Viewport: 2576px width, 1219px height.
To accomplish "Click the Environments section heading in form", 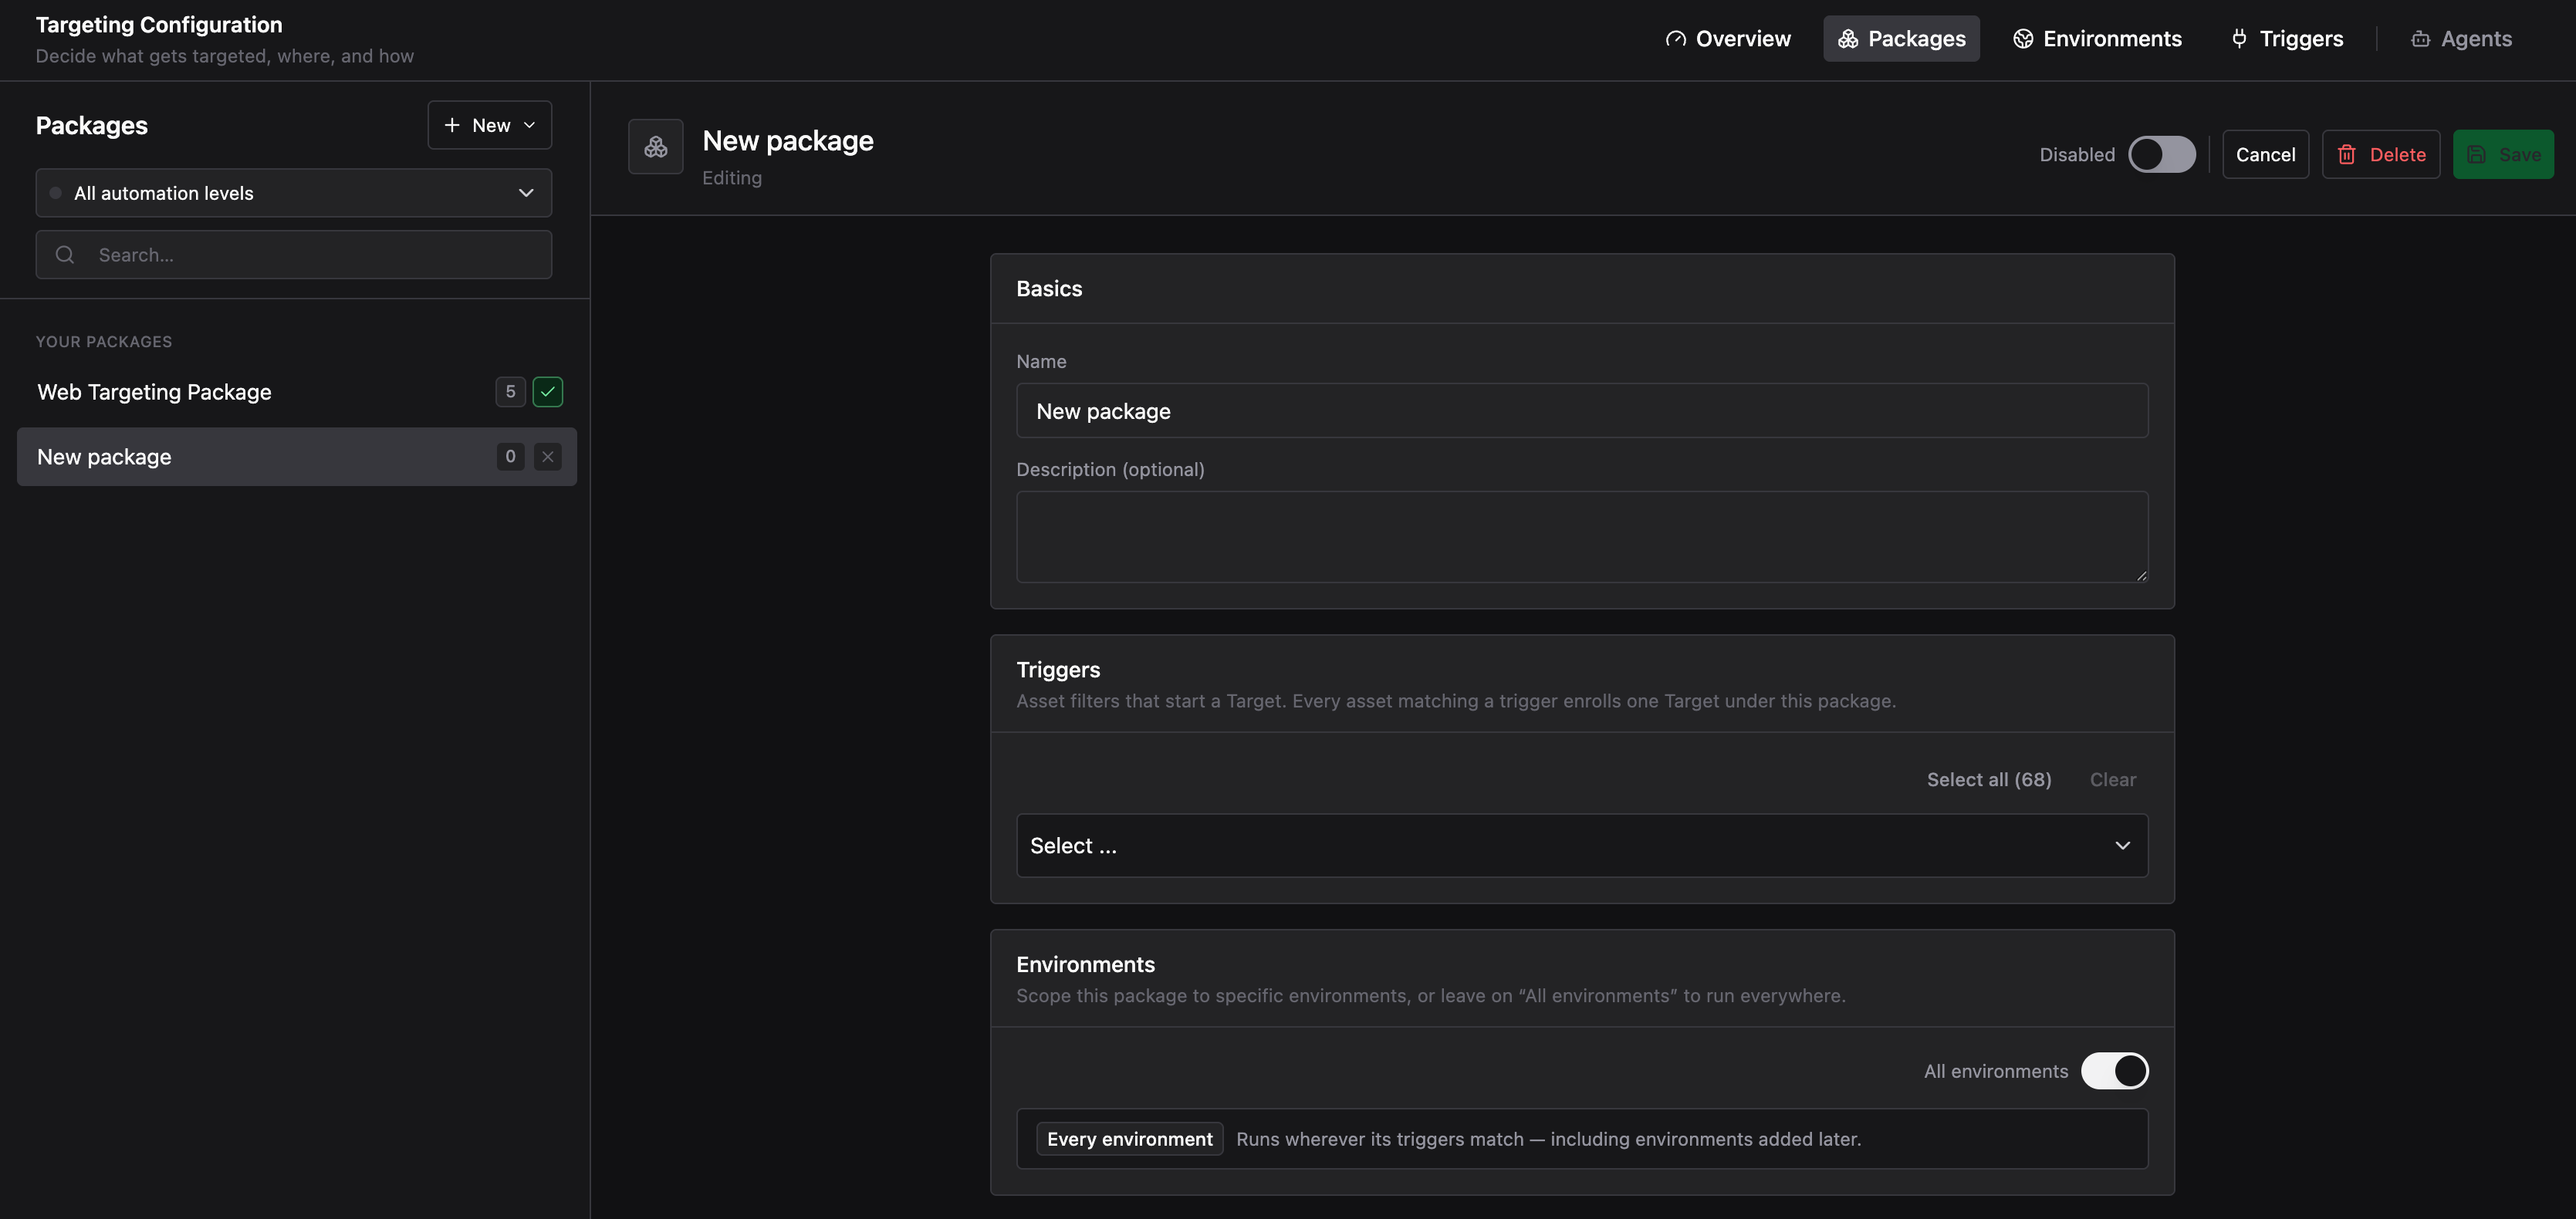I will click(1085, 965).
